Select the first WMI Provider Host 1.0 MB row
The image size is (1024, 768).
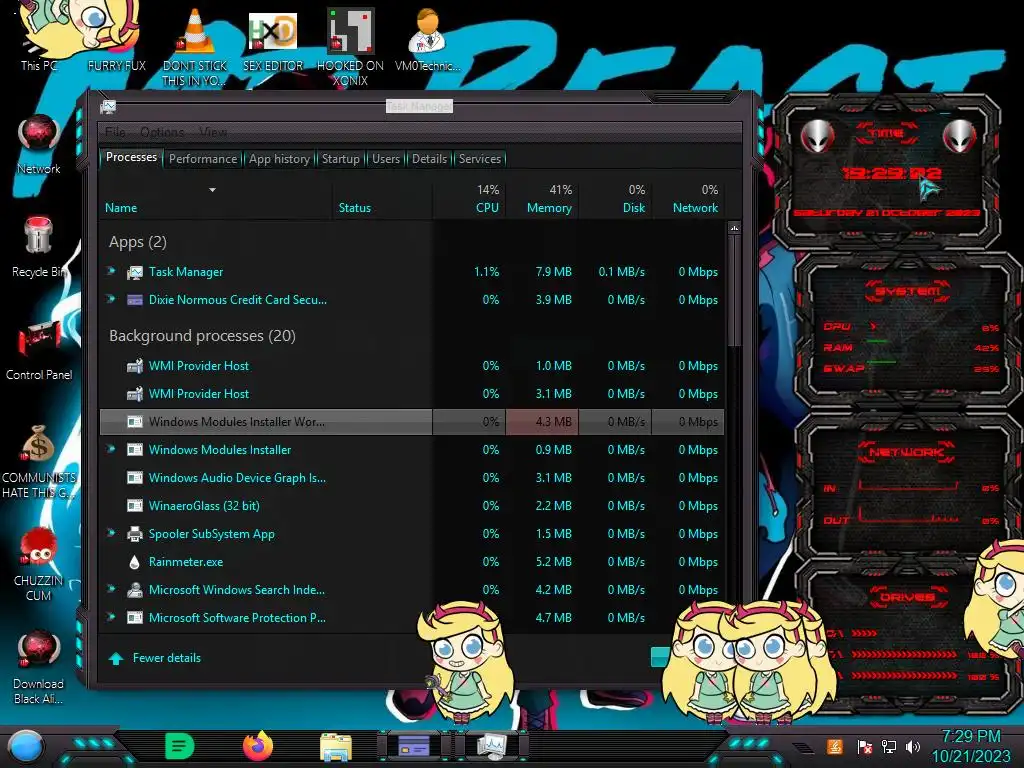pos(411,366)
